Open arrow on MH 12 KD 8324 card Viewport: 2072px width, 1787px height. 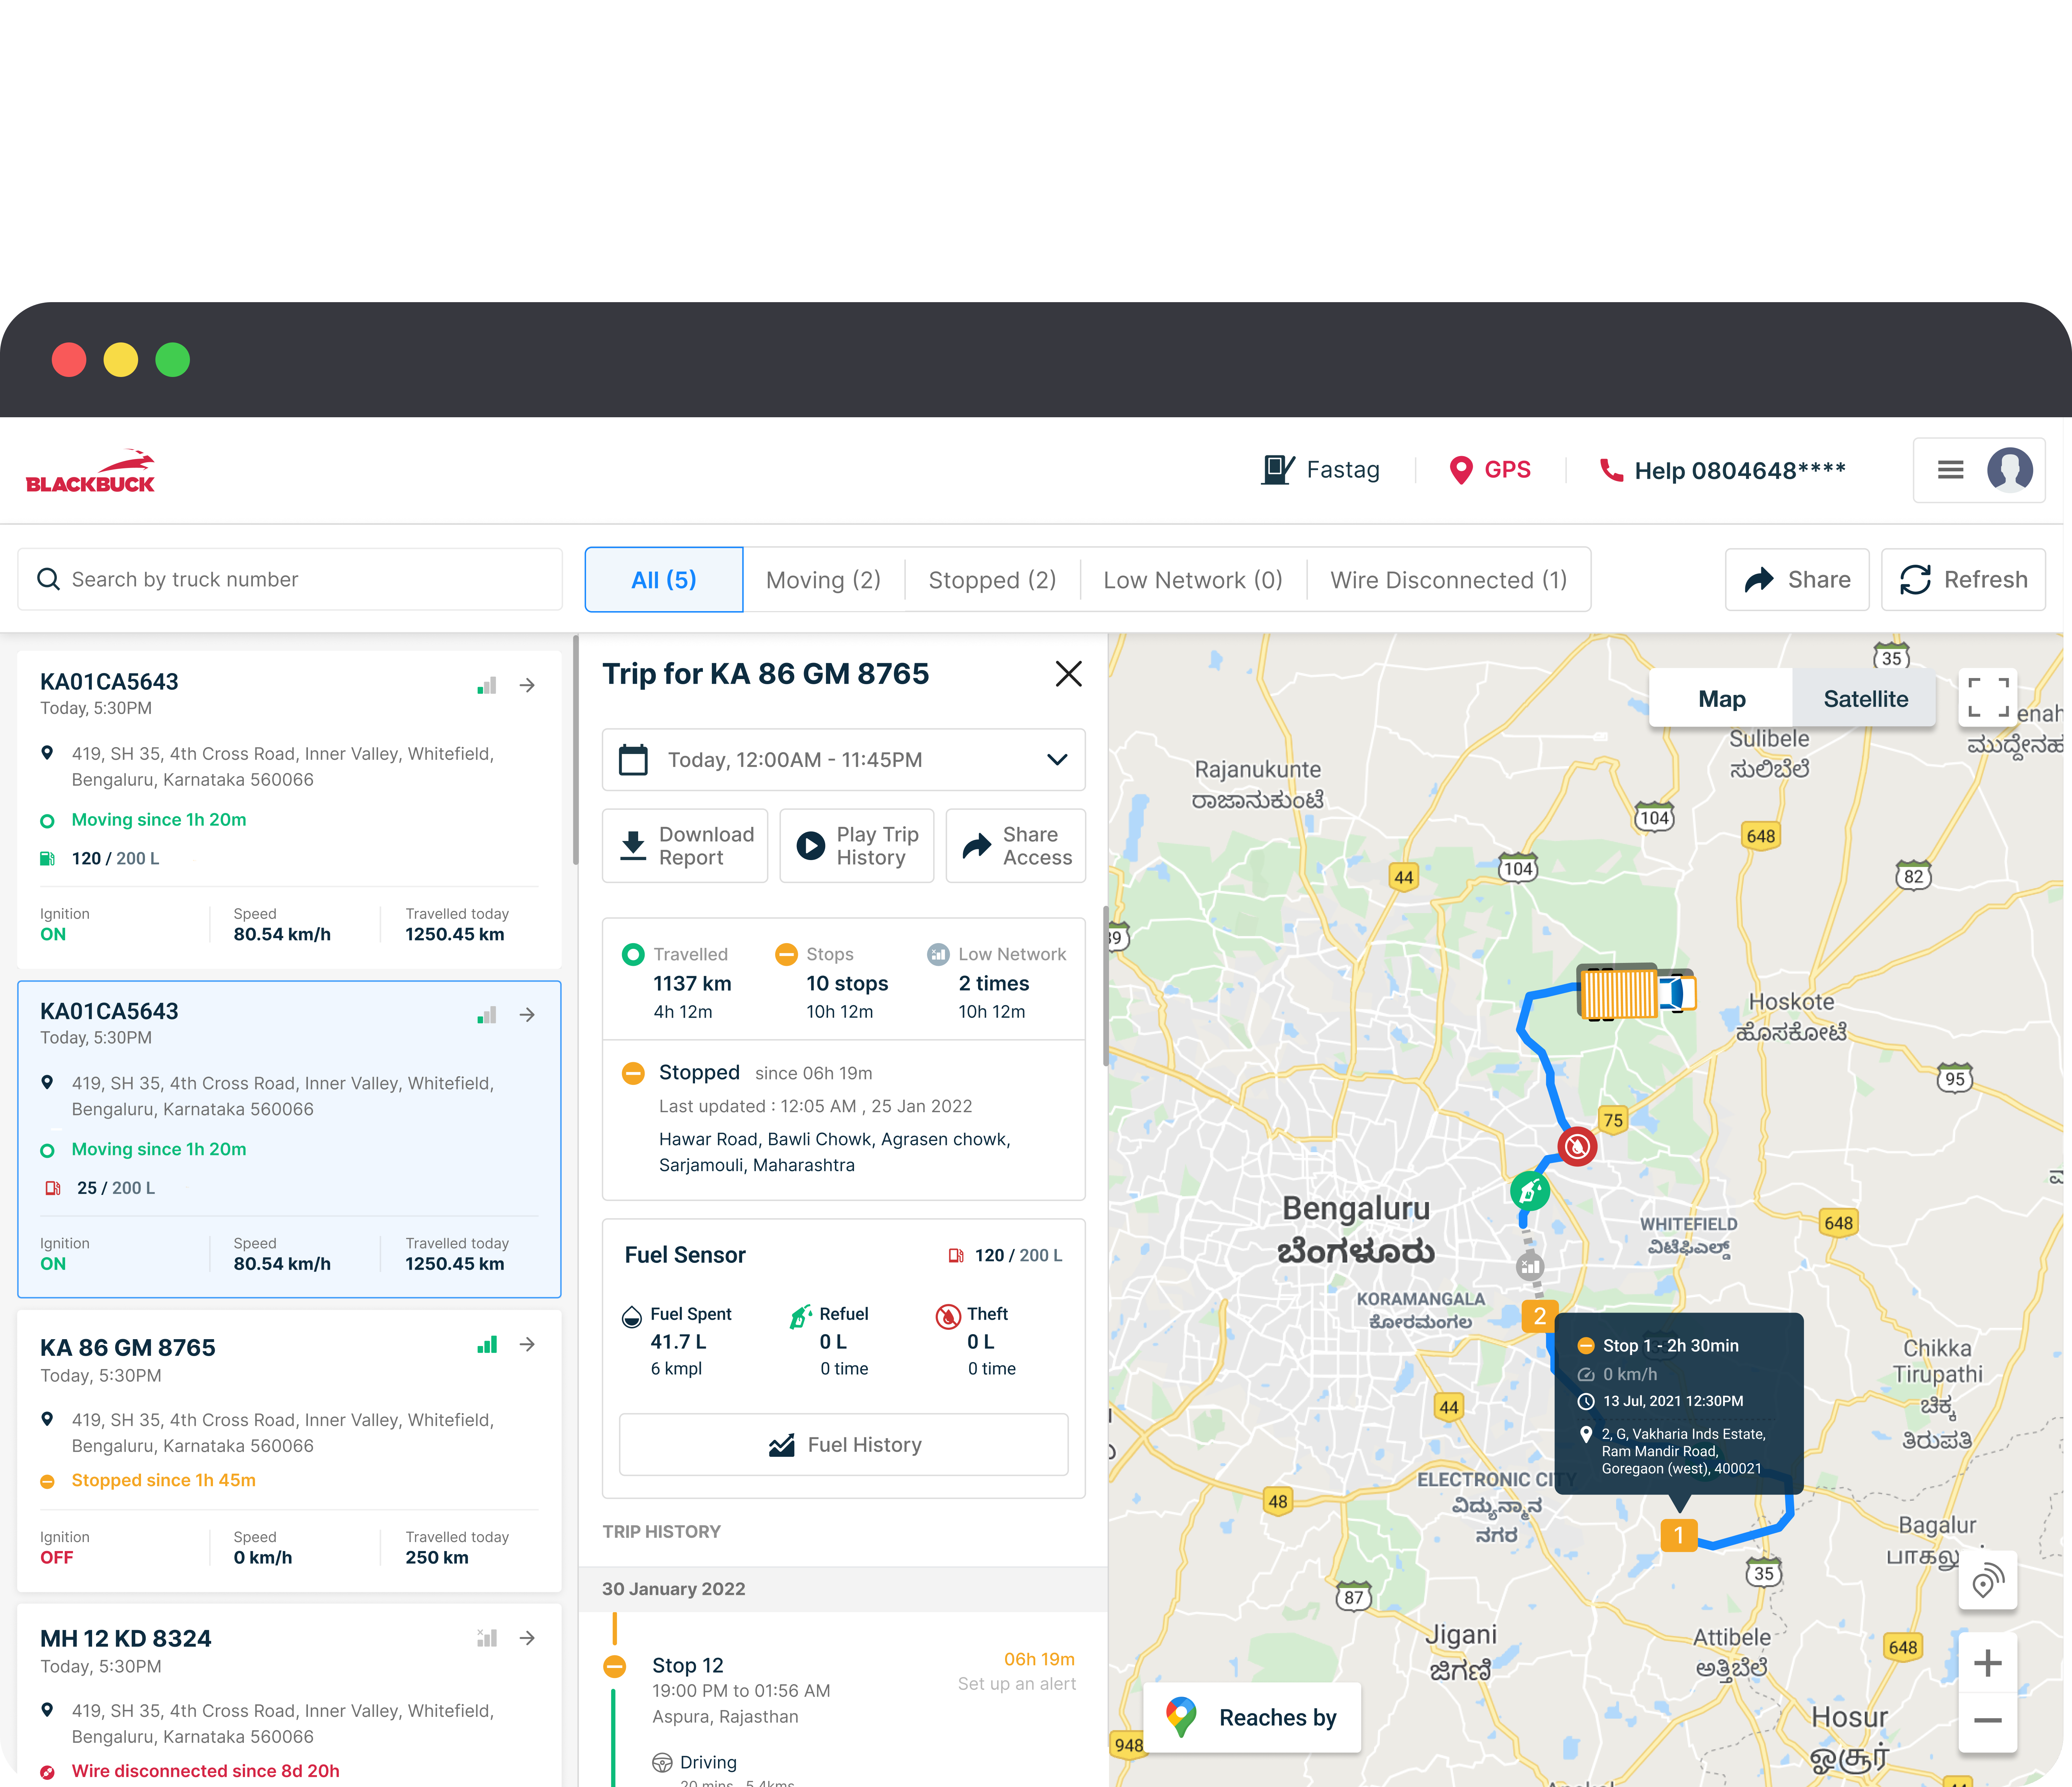point(527,1638)
